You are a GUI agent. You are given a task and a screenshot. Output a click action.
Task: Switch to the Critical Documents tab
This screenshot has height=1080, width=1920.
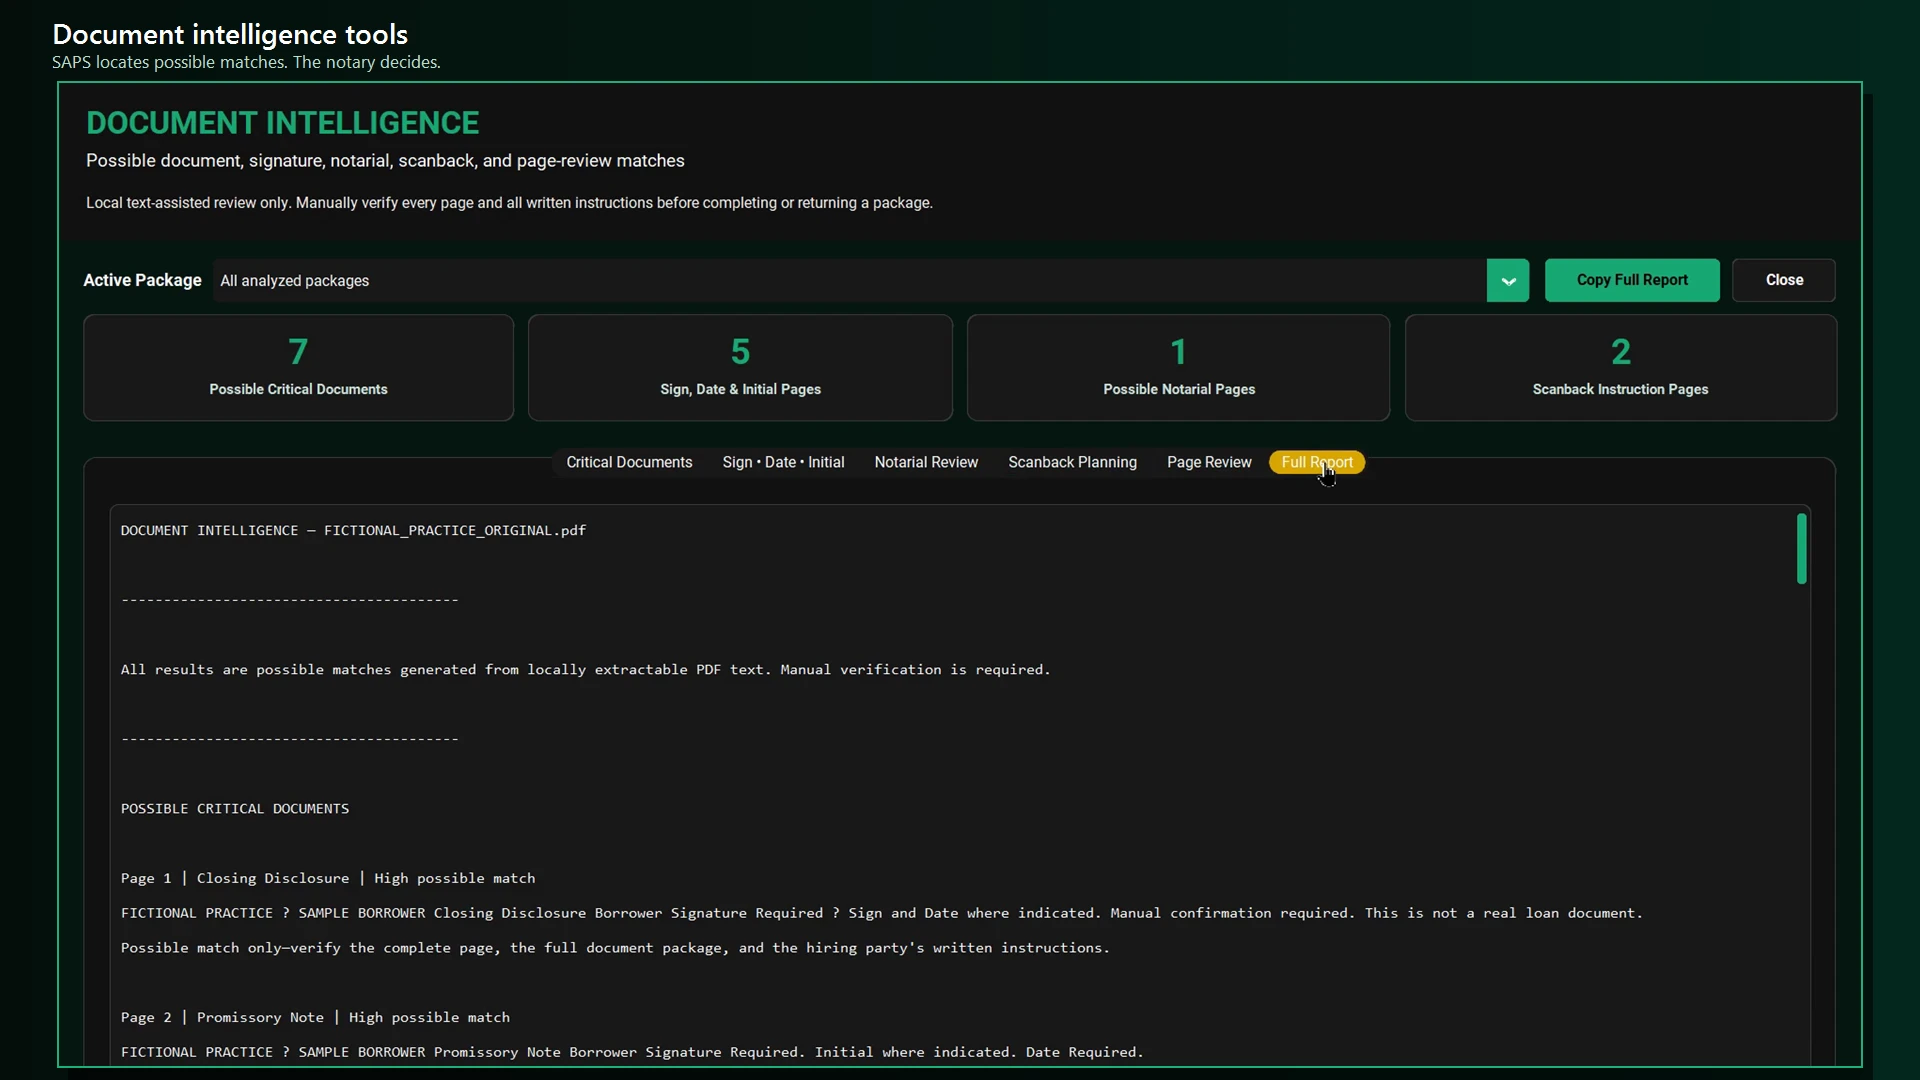[x=629, y=462]
